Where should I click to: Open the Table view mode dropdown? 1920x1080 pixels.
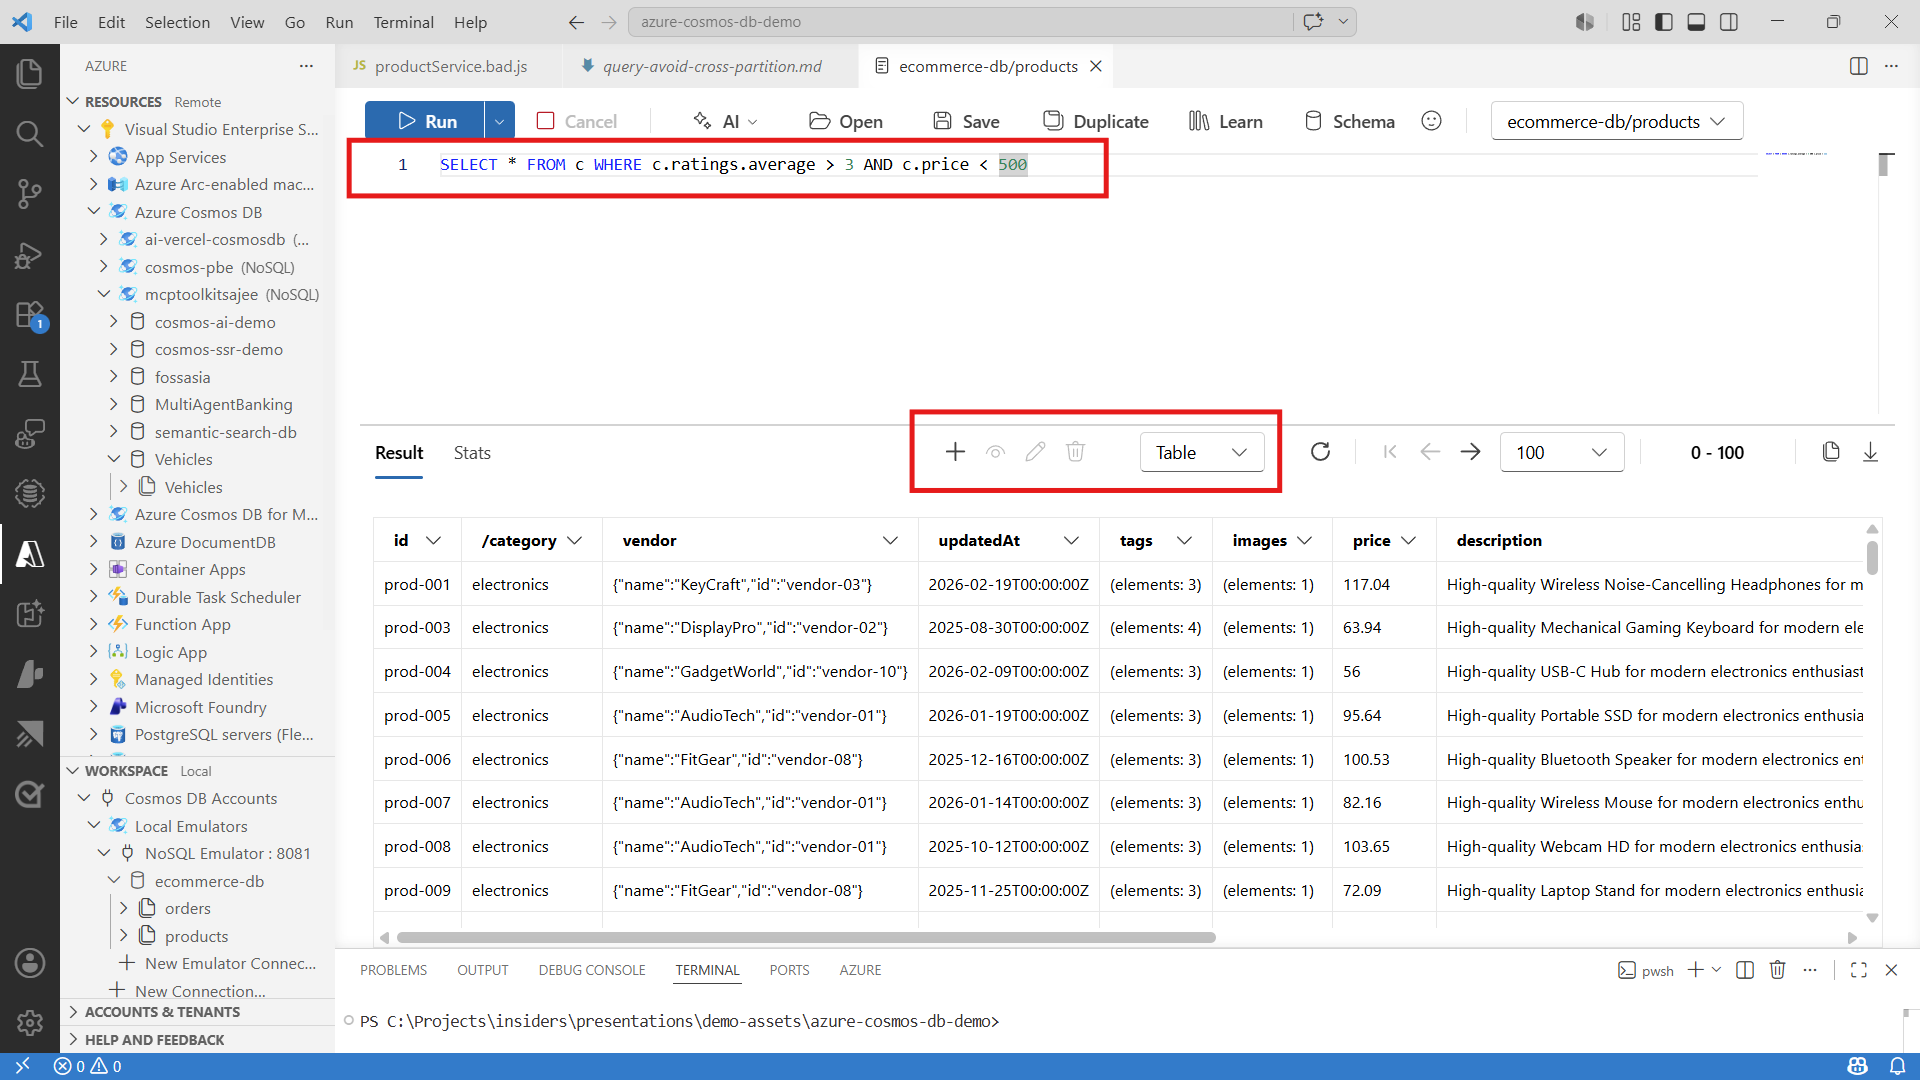point(1201,452)
